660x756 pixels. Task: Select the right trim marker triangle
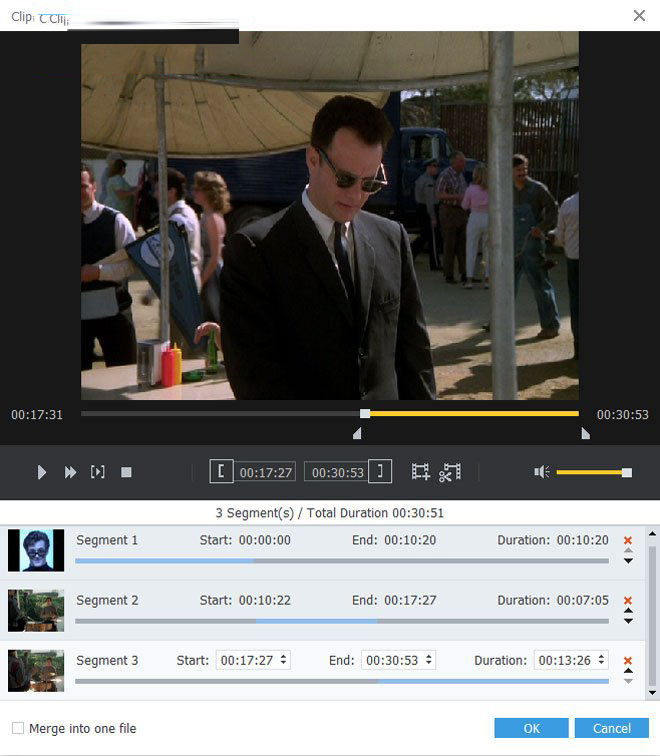[585, 434]
